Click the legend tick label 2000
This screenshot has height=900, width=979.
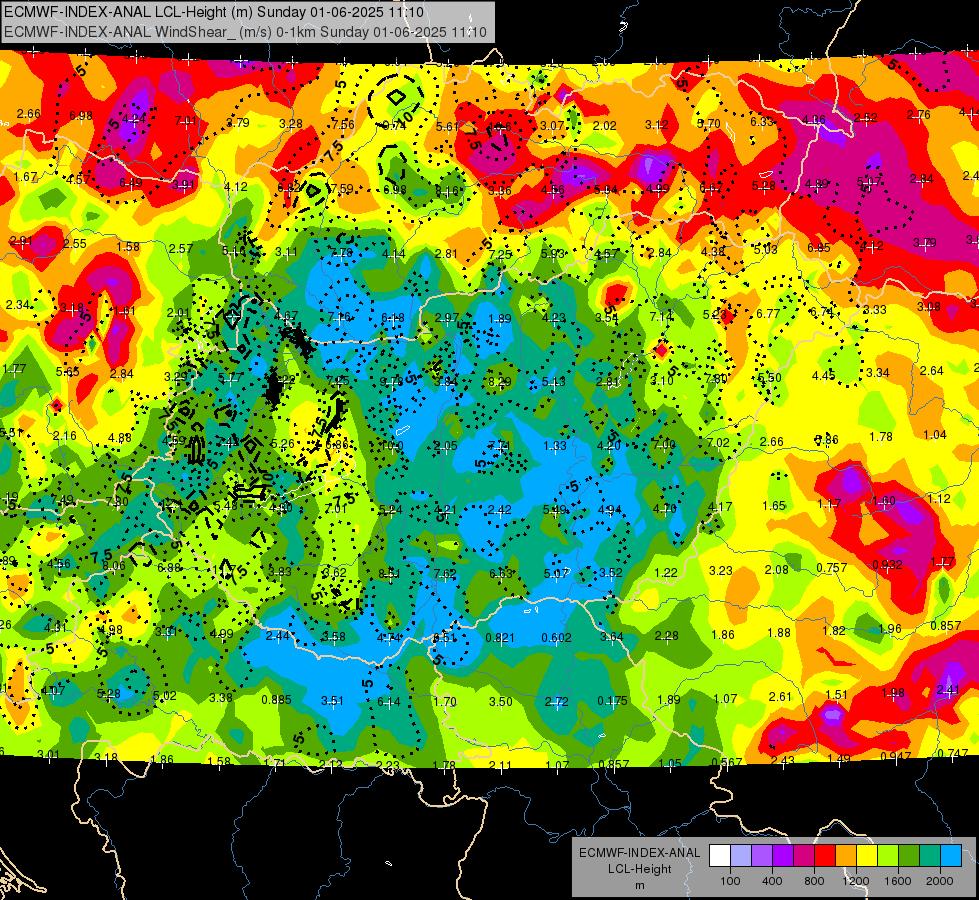(939, 881)
